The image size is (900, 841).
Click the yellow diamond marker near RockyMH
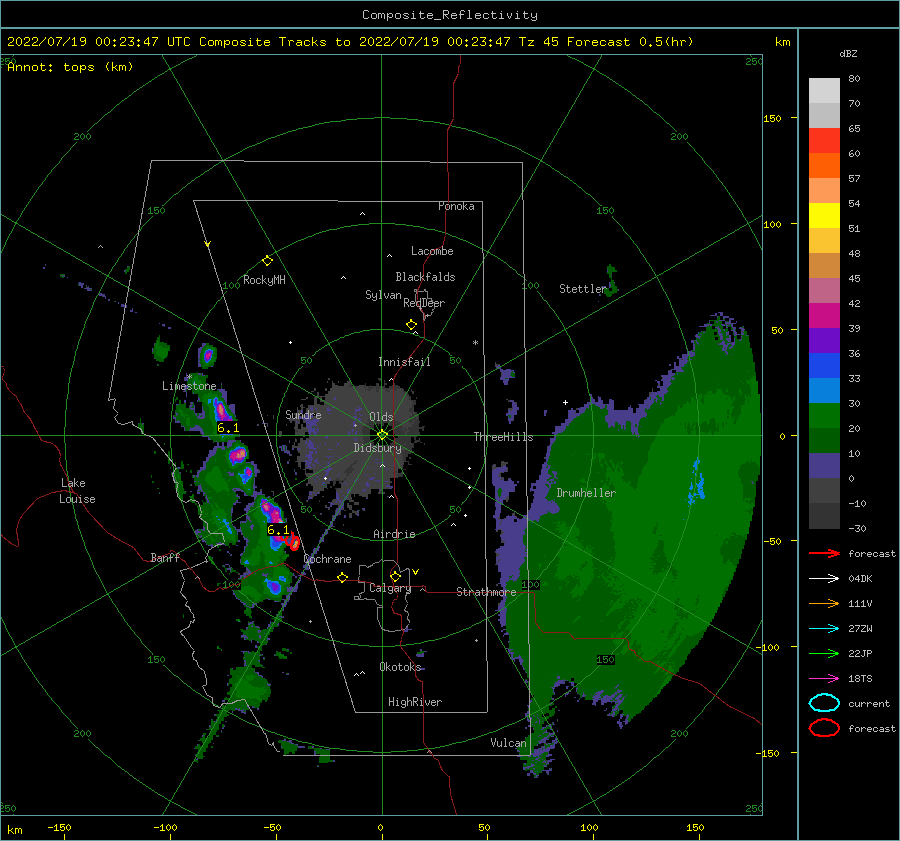267,261
